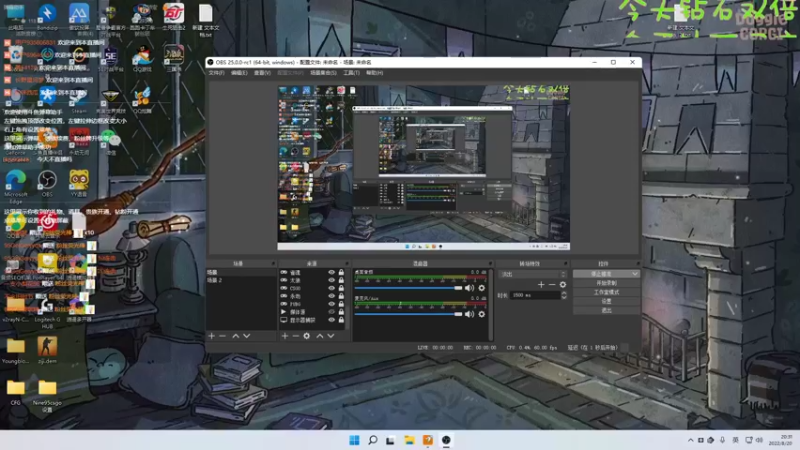Remove selected scene with the minus icon
The height and width of the screenshot is (450, 800).
coord(222,336)
